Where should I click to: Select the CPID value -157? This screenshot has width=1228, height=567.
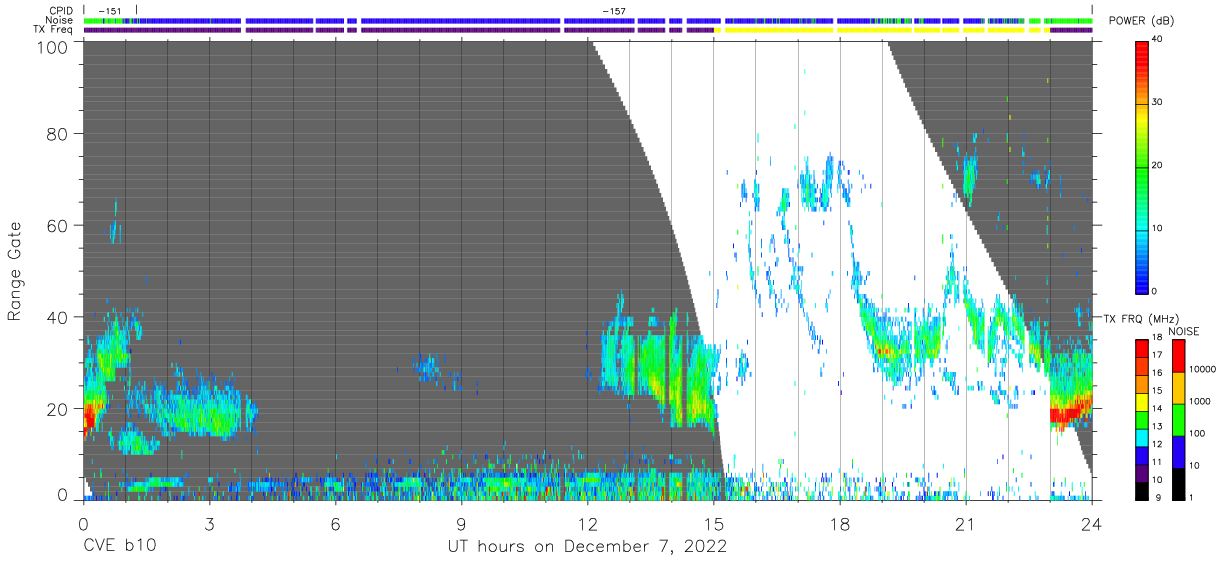point(614,11)
